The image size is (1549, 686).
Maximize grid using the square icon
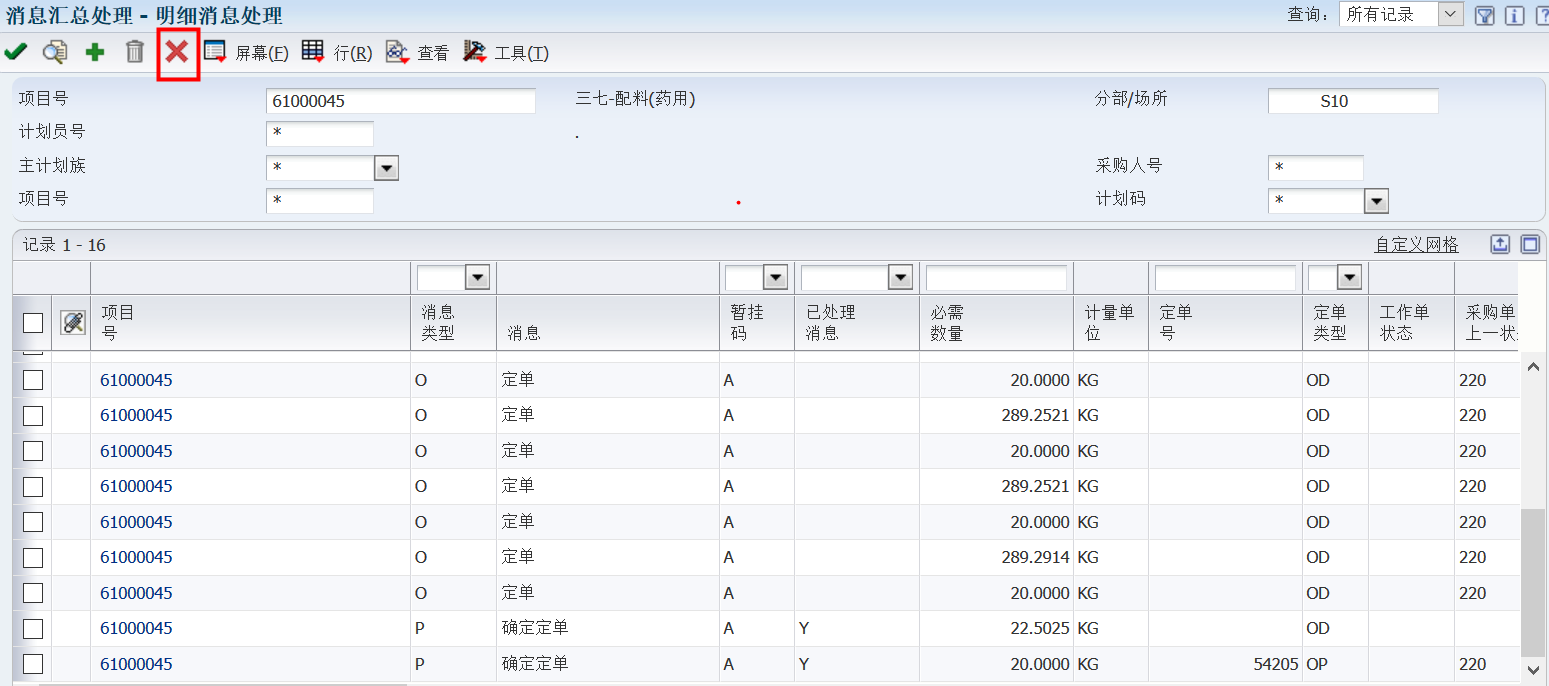1529,244
